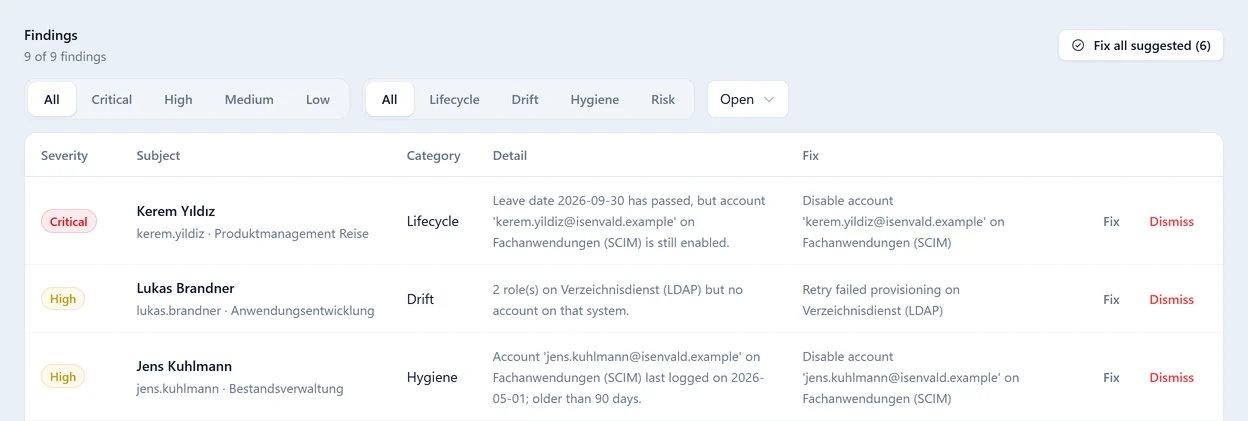1248x421 pixels.
Task: Click the High badge on Lukas Brandner row
Action: 63,299
